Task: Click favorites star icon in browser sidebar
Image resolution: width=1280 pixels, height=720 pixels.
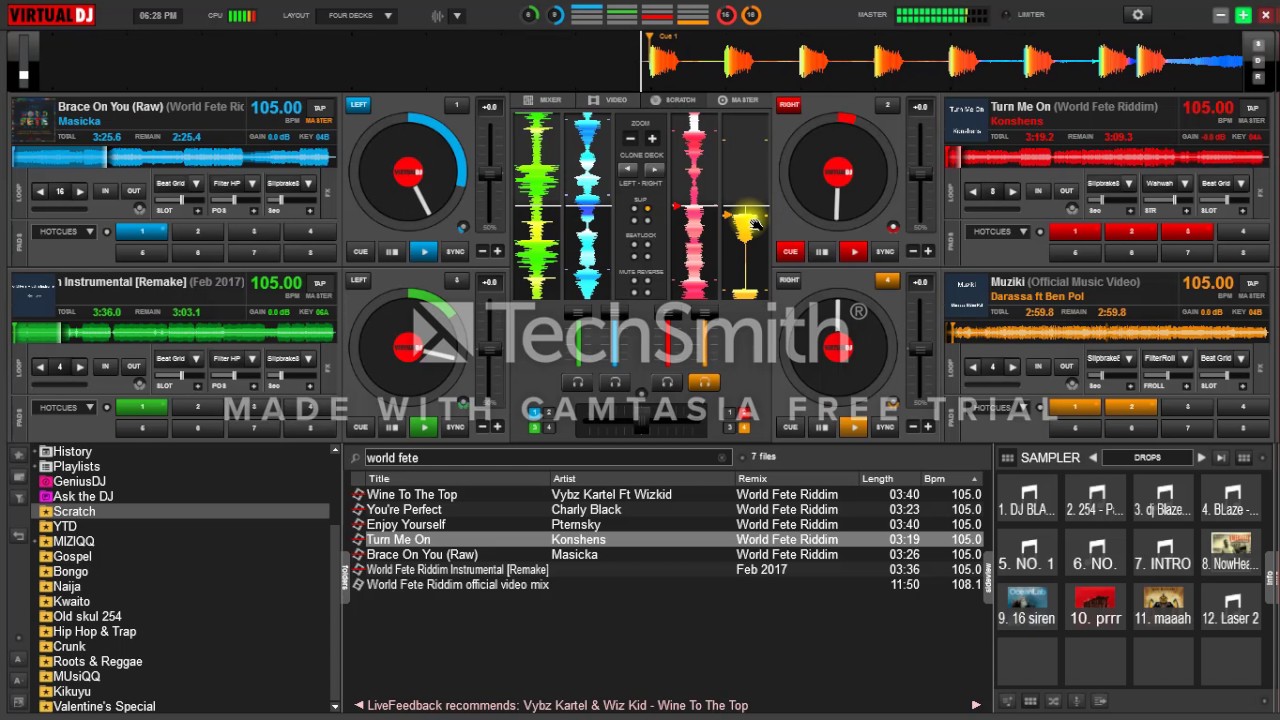Action: (x=18, y=456)
